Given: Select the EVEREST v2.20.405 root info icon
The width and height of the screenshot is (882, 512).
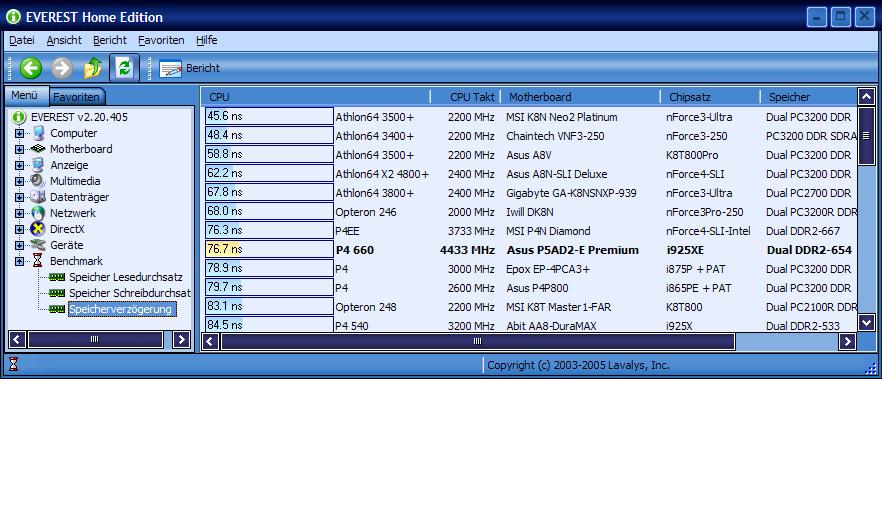Looking at the screenshot, I should [x=19, y=117].
